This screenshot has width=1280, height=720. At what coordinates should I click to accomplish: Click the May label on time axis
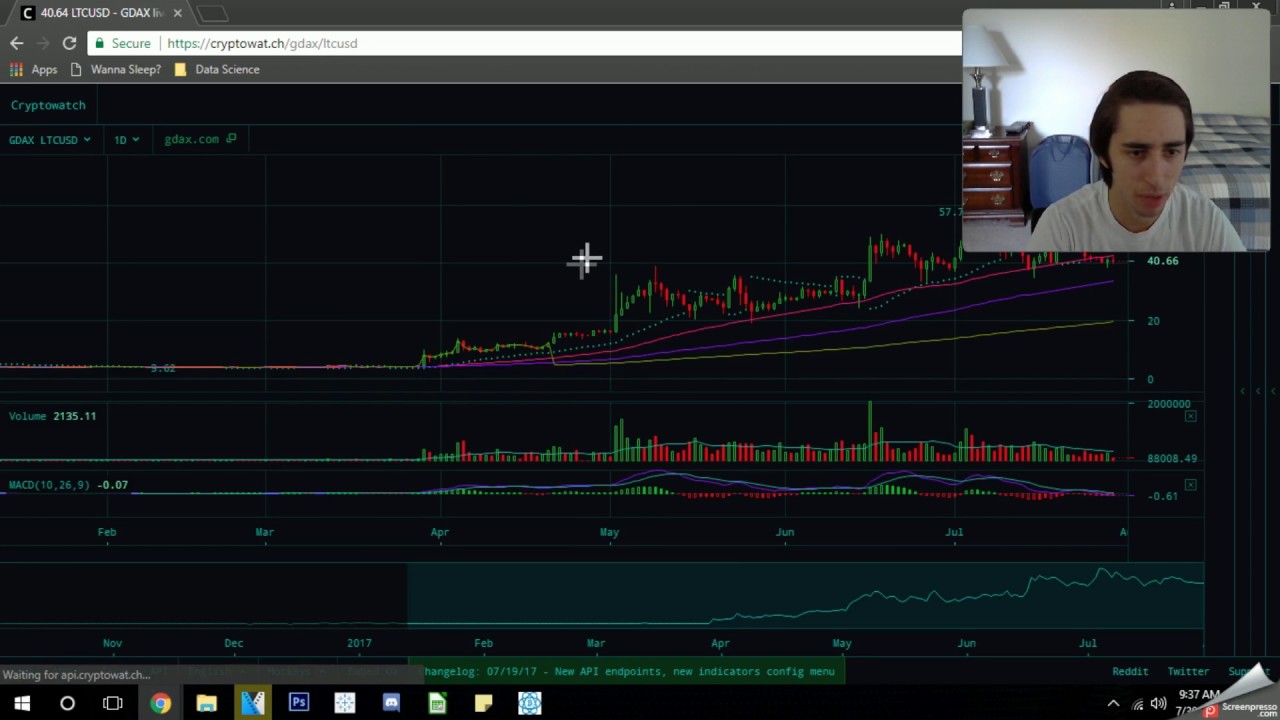[609, 532]
